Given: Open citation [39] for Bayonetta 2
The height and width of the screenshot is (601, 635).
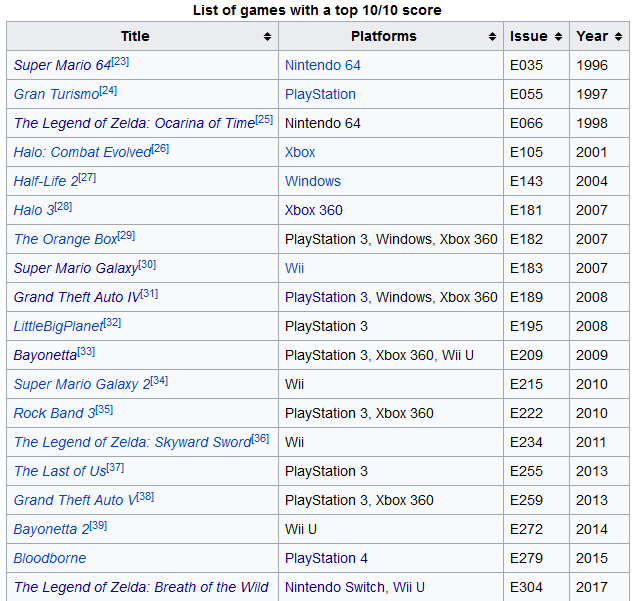Looking at the screenshot, I should (x=98, y=525).
